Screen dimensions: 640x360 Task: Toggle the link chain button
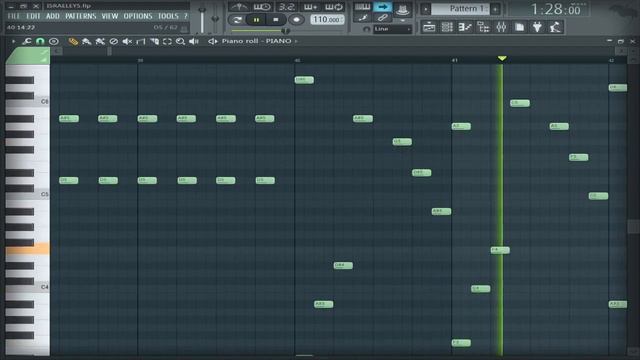(382, 18)
